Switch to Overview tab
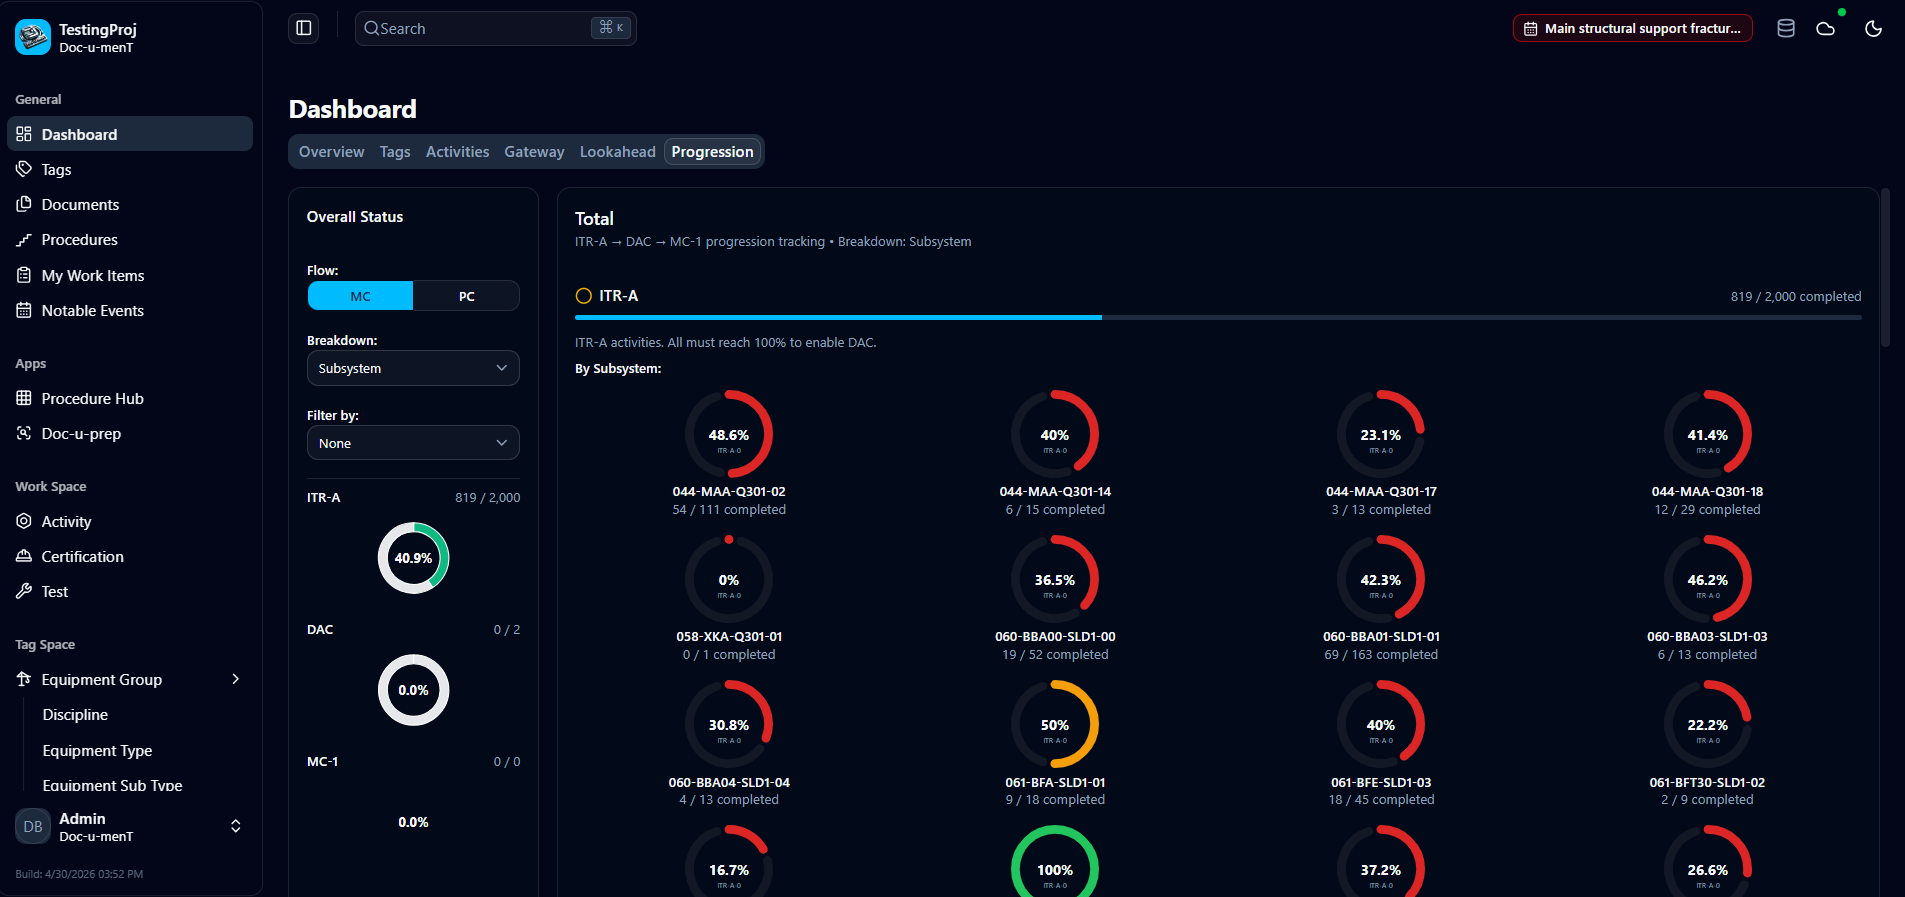This screenshot has height=897, width=1905. tap(331, 152)
